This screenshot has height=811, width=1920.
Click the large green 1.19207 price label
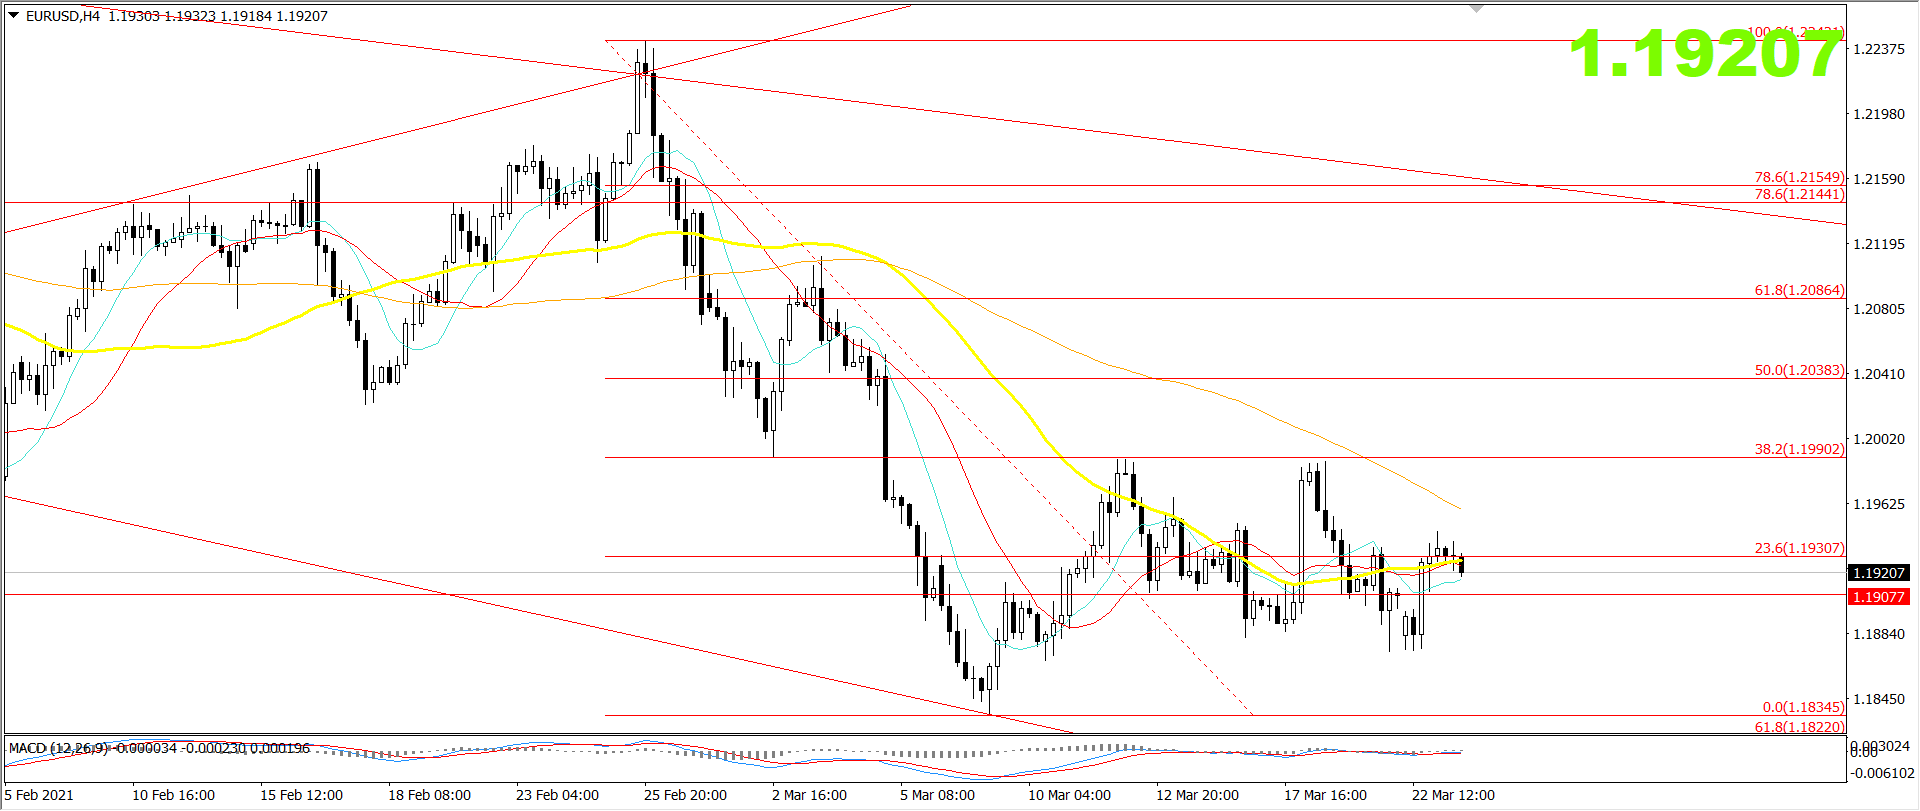(1706, 53)
